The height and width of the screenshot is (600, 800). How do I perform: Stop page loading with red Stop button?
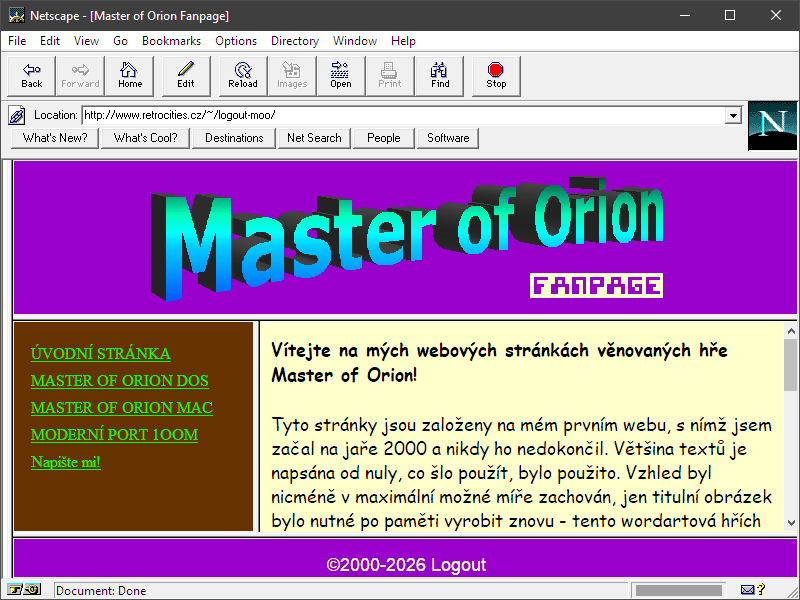coord(496,75)
